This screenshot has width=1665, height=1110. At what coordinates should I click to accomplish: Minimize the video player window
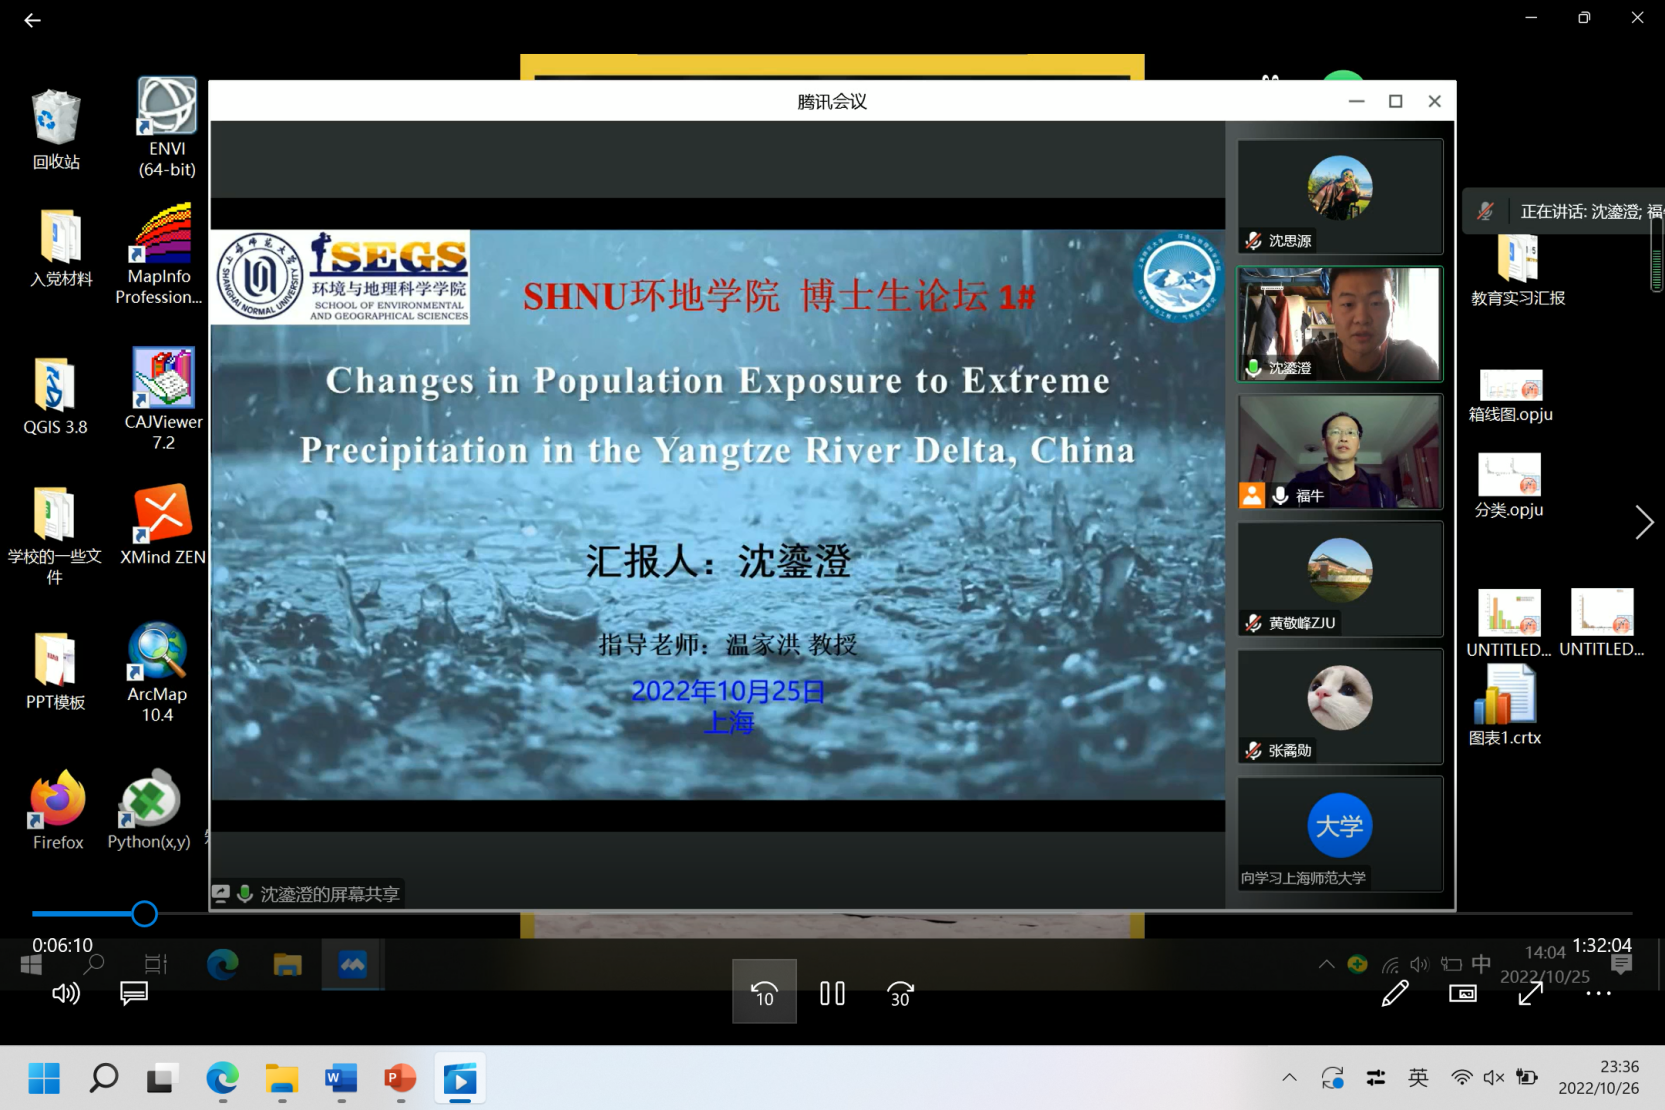pyautogui.click(x=1531, y=18)
